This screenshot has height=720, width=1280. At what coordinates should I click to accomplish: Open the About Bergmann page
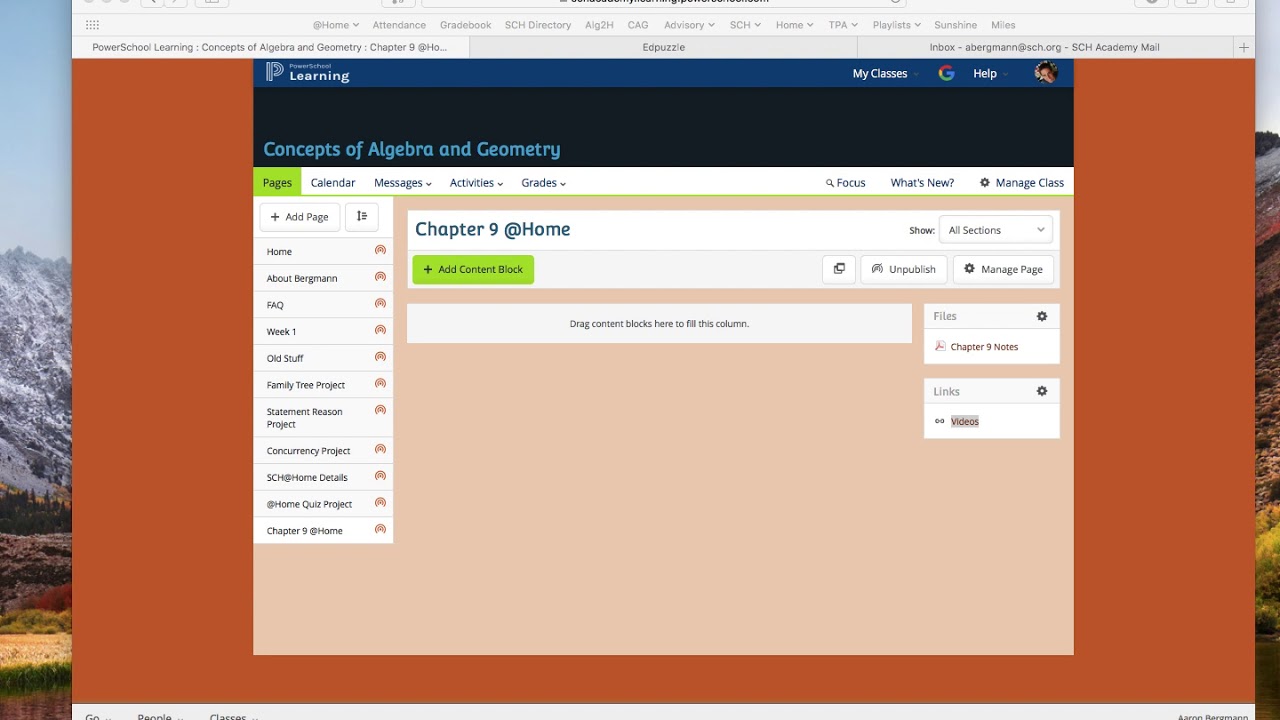tap(302, 278)
